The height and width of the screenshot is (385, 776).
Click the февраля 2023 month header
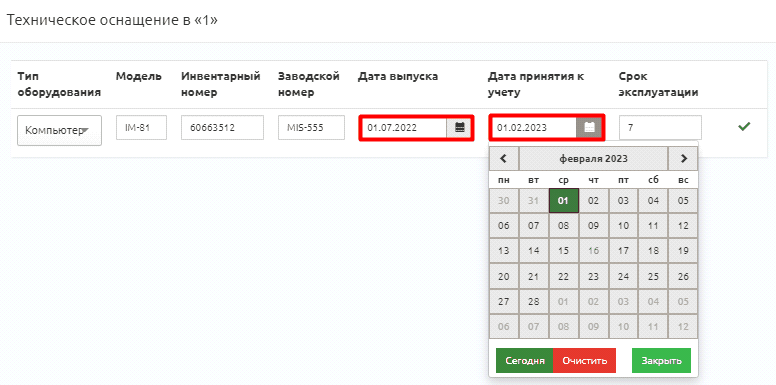pyautogui.click(x=593, y=159)
